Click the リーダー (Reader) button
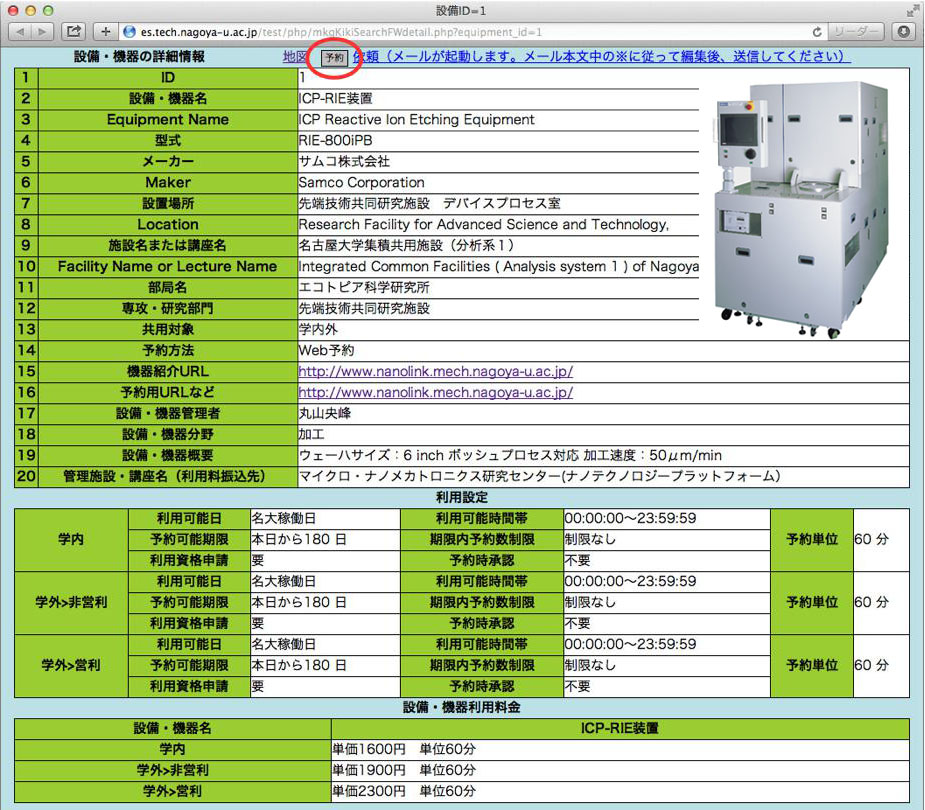Screen dimensions: 925x810 click(856, 32)
